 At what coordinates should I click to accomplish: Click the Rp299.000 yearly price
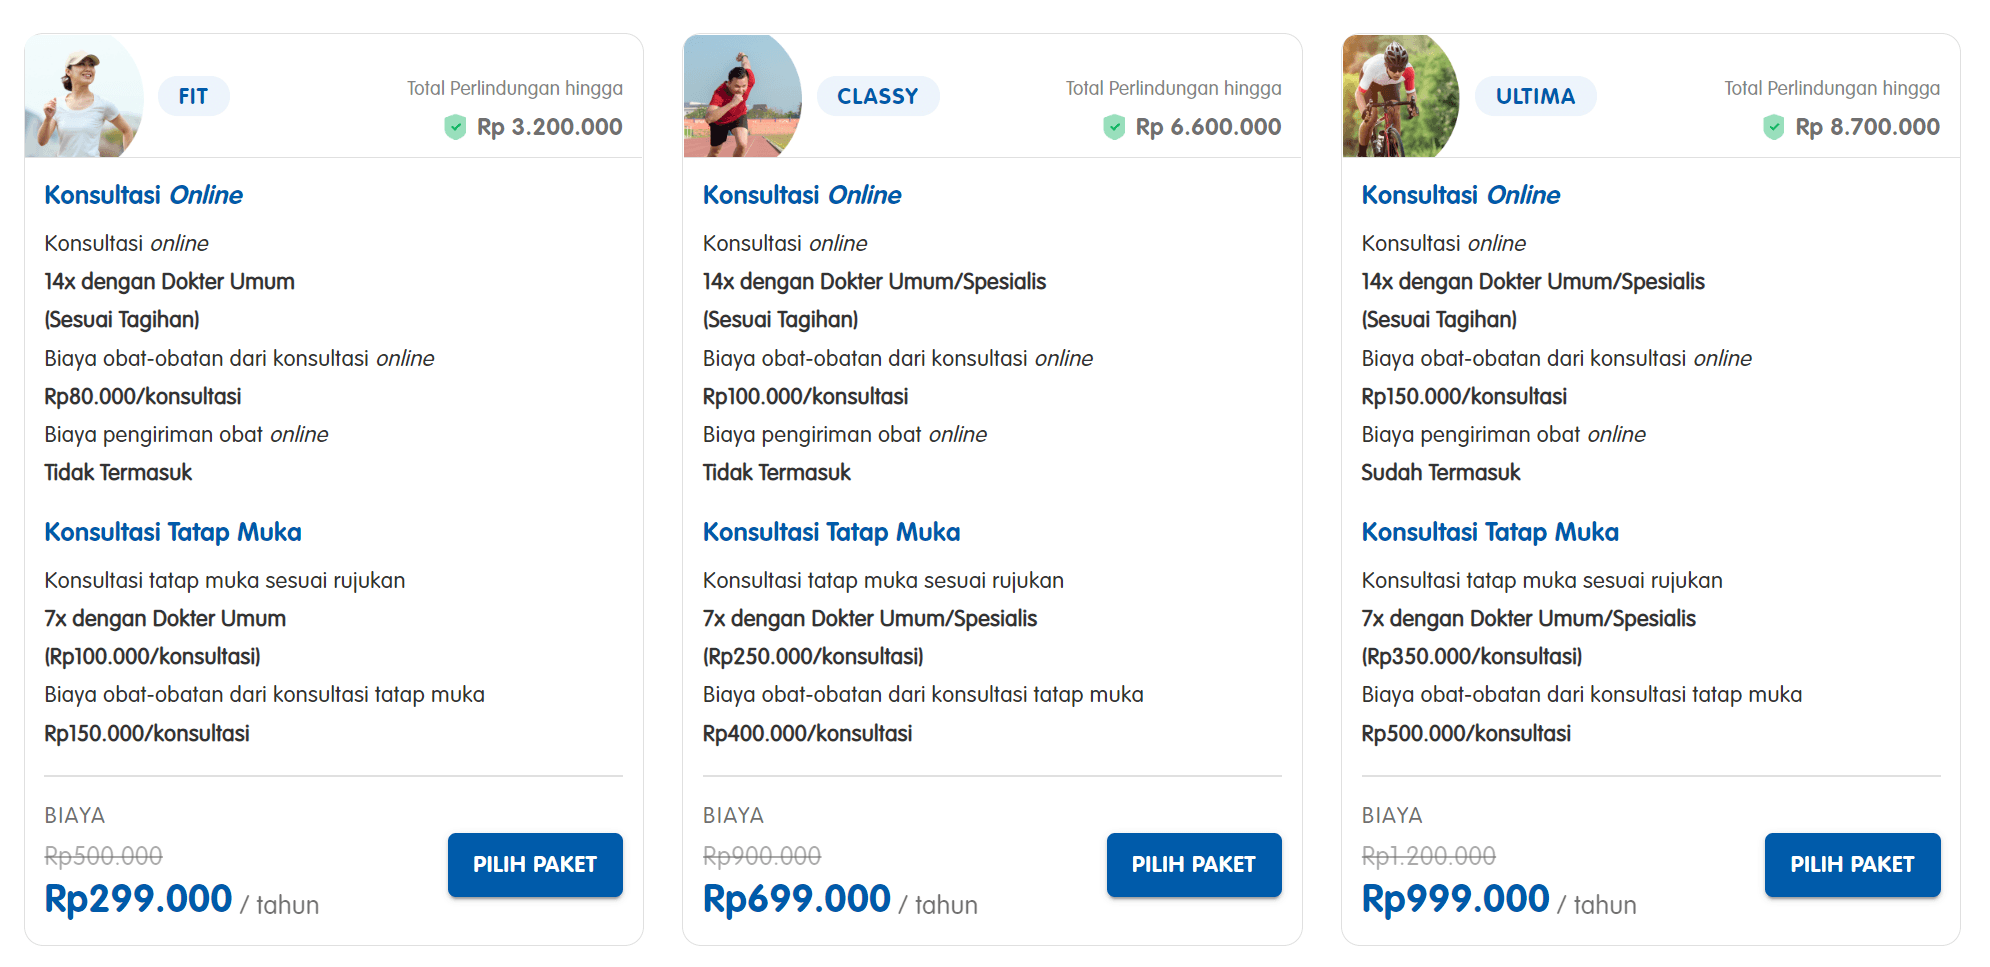click(x=138, y=899)
